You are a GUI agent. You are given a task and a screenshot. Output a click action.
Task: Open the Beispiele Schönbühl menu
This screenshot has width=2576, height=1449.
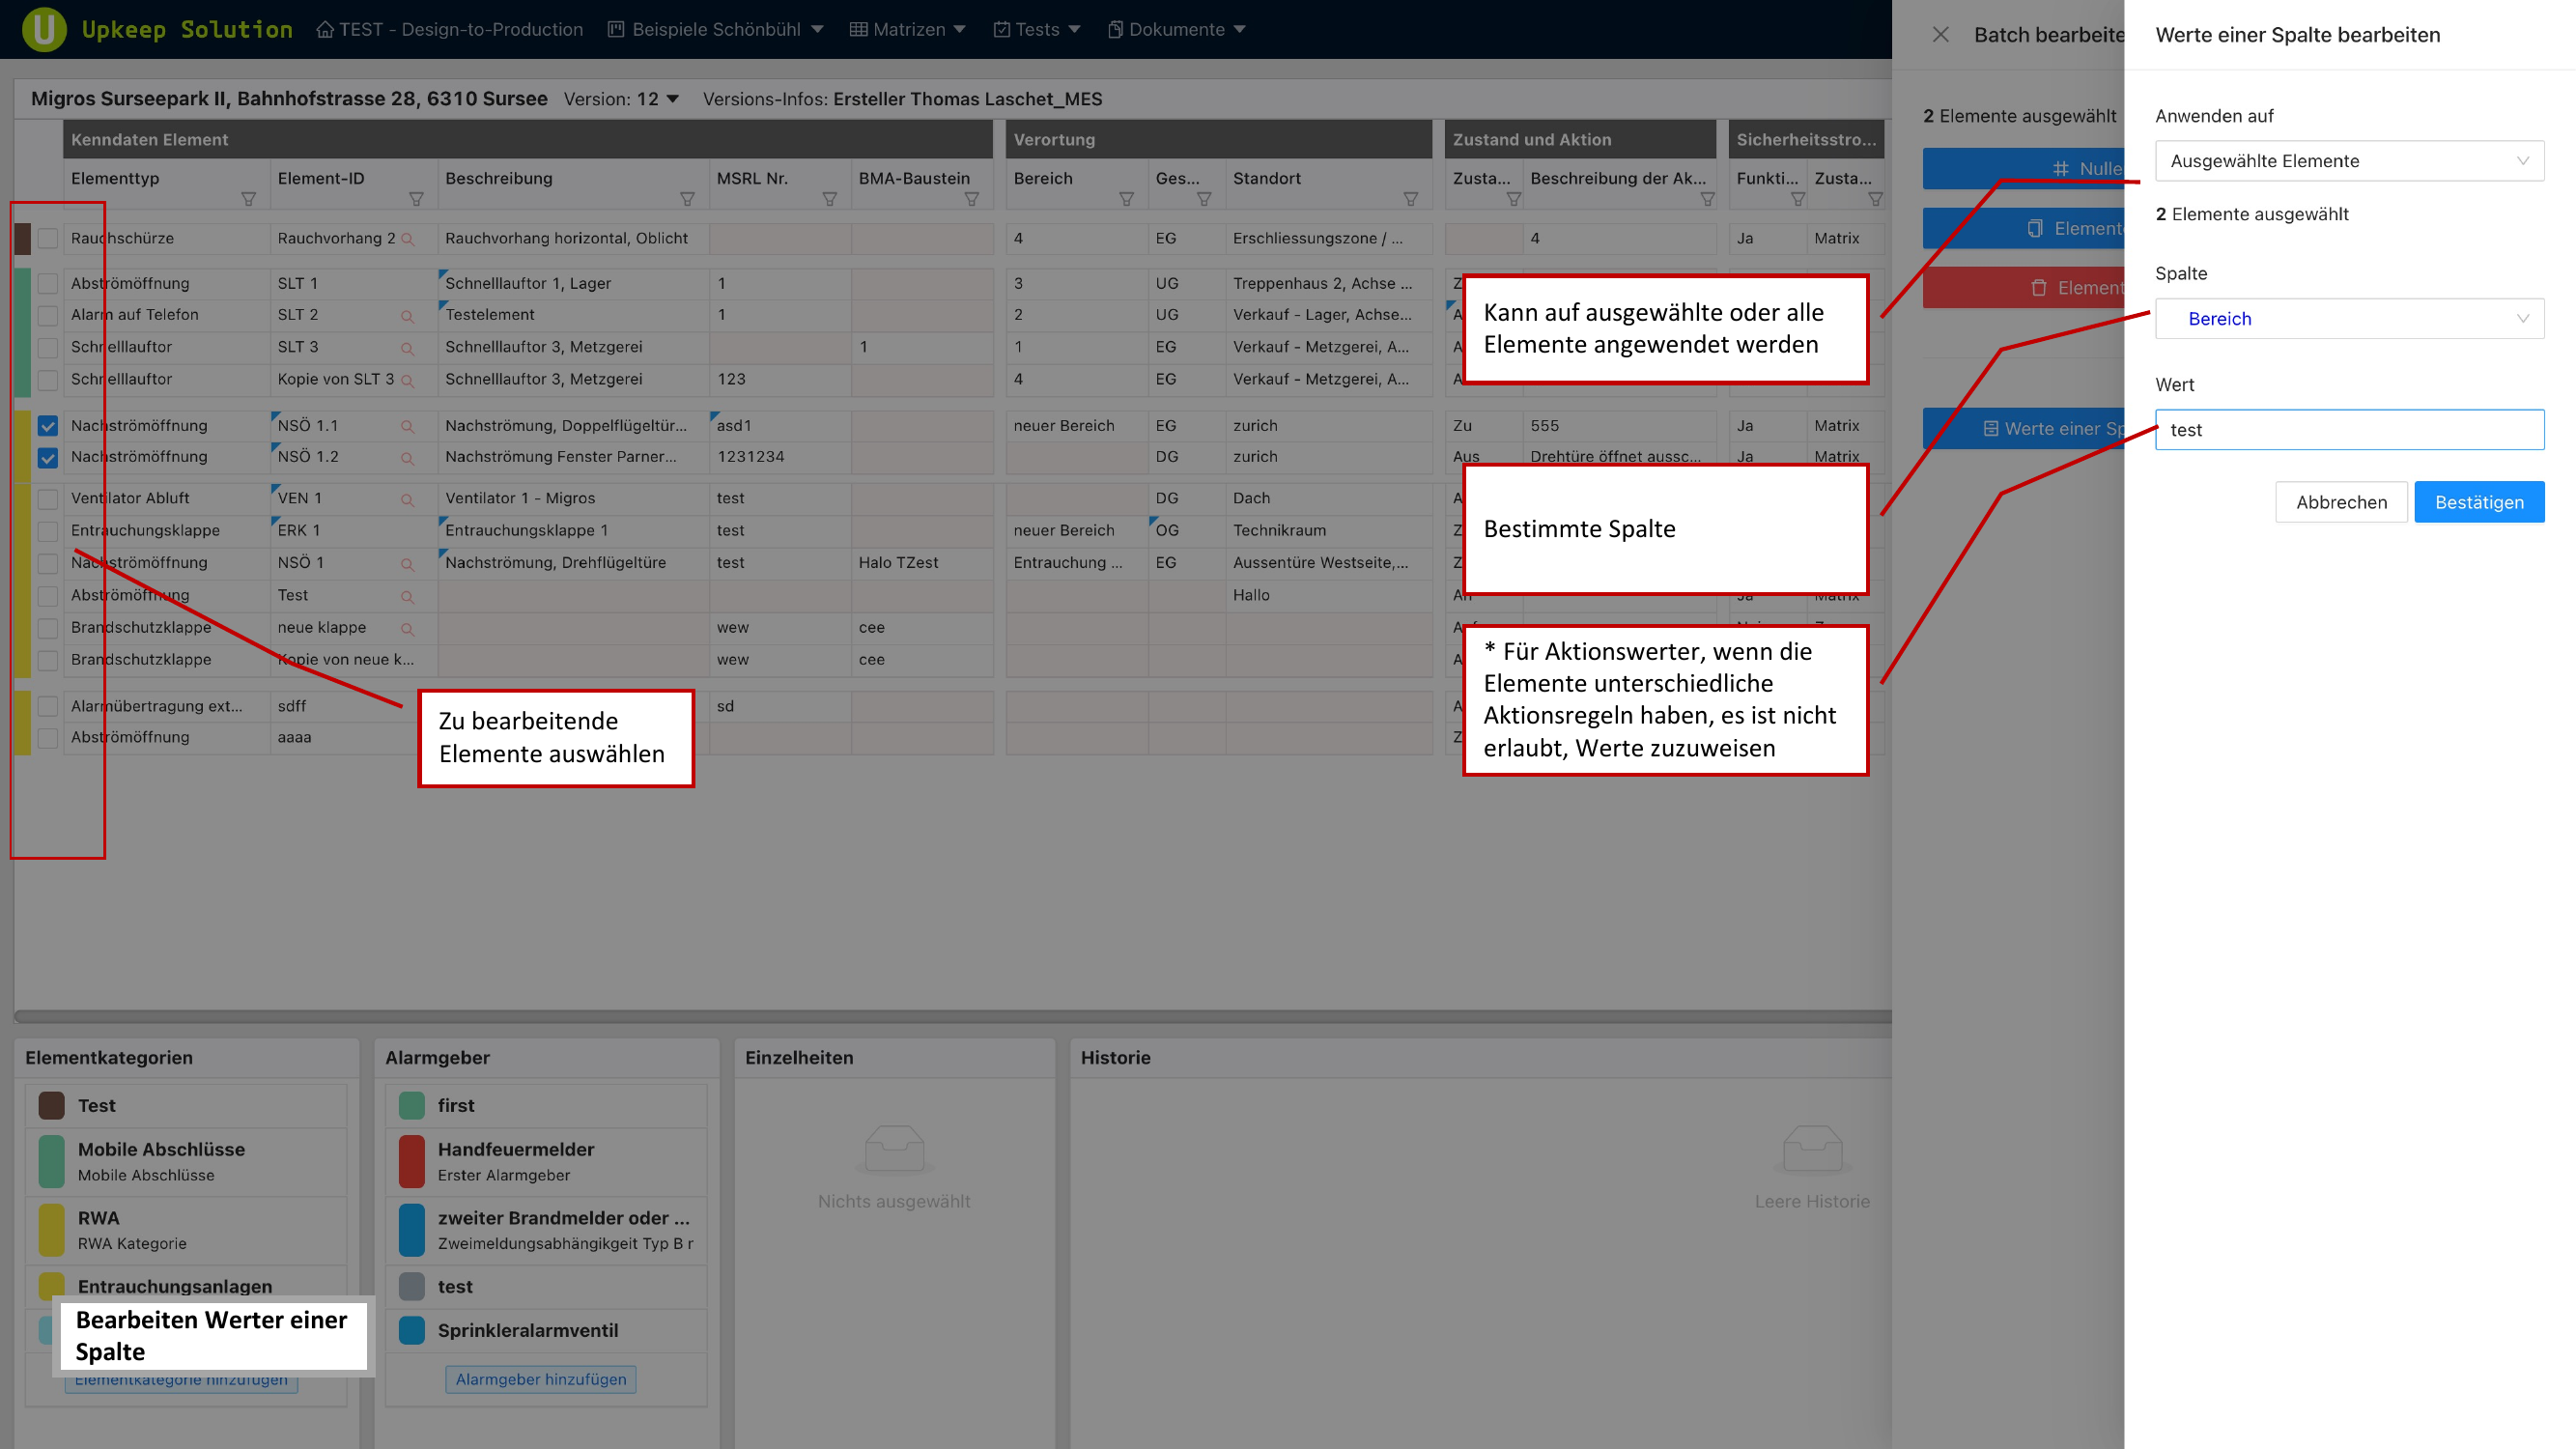pos(716,29)
